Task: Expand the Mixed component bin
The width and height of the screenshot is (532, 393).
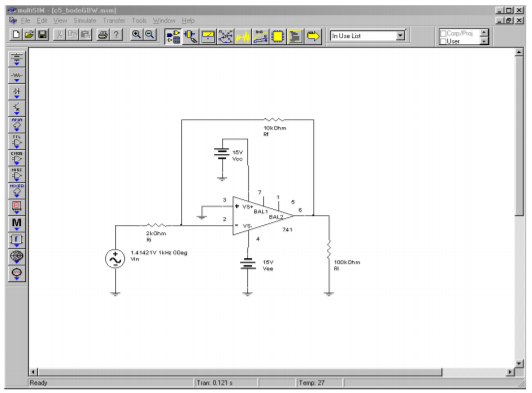Action: (x=17, y=191)
